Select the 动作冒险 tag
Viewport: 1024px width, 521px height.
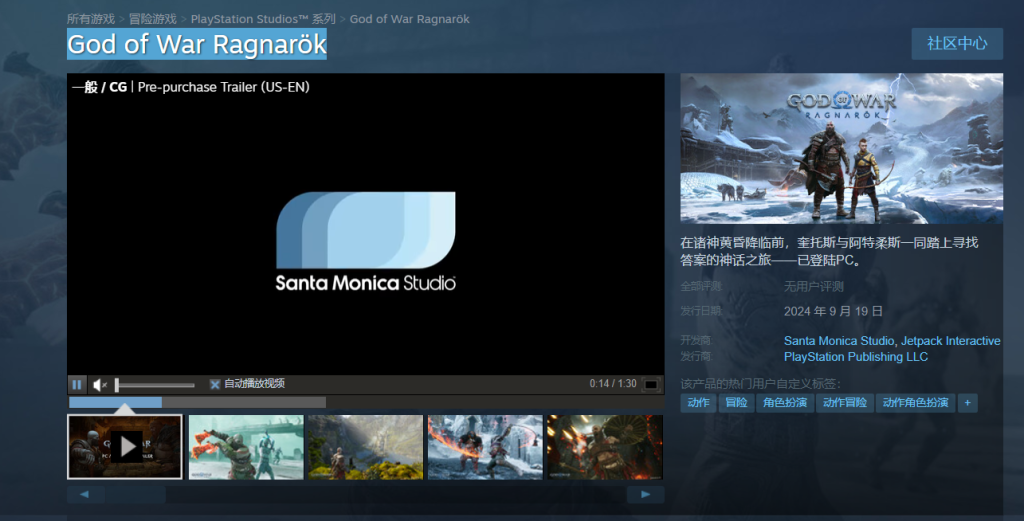click(x=844, y=403)
